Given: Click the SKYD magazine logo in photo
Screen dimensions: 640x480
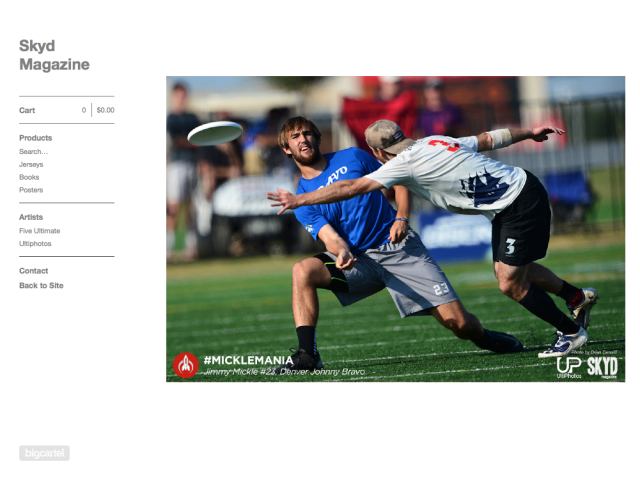Looking at the screenshot, I should [x=602, y=367].
